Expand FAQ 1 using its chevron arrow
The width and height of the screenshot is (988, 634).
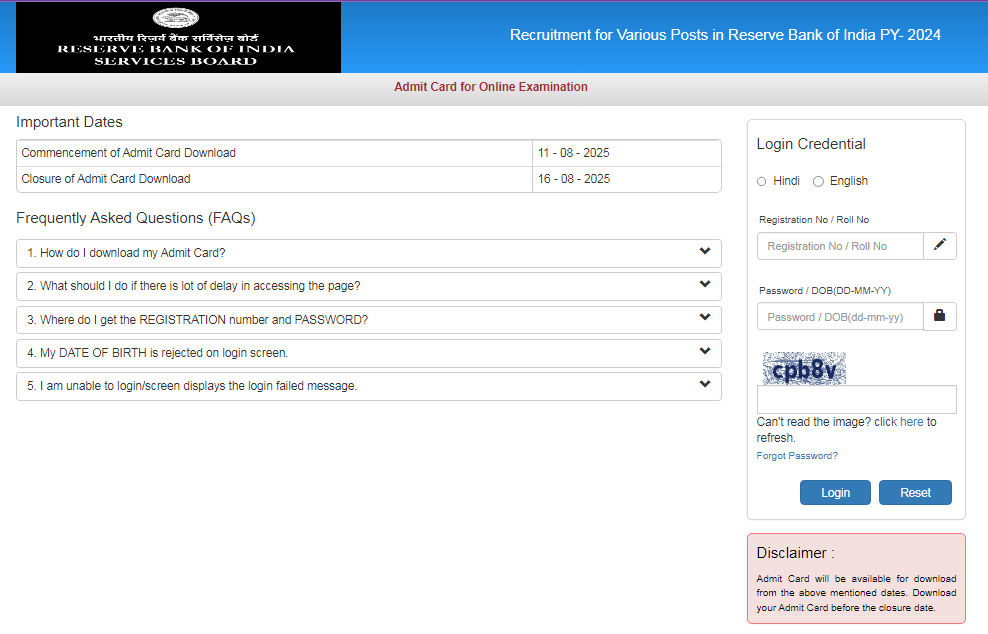705,252
